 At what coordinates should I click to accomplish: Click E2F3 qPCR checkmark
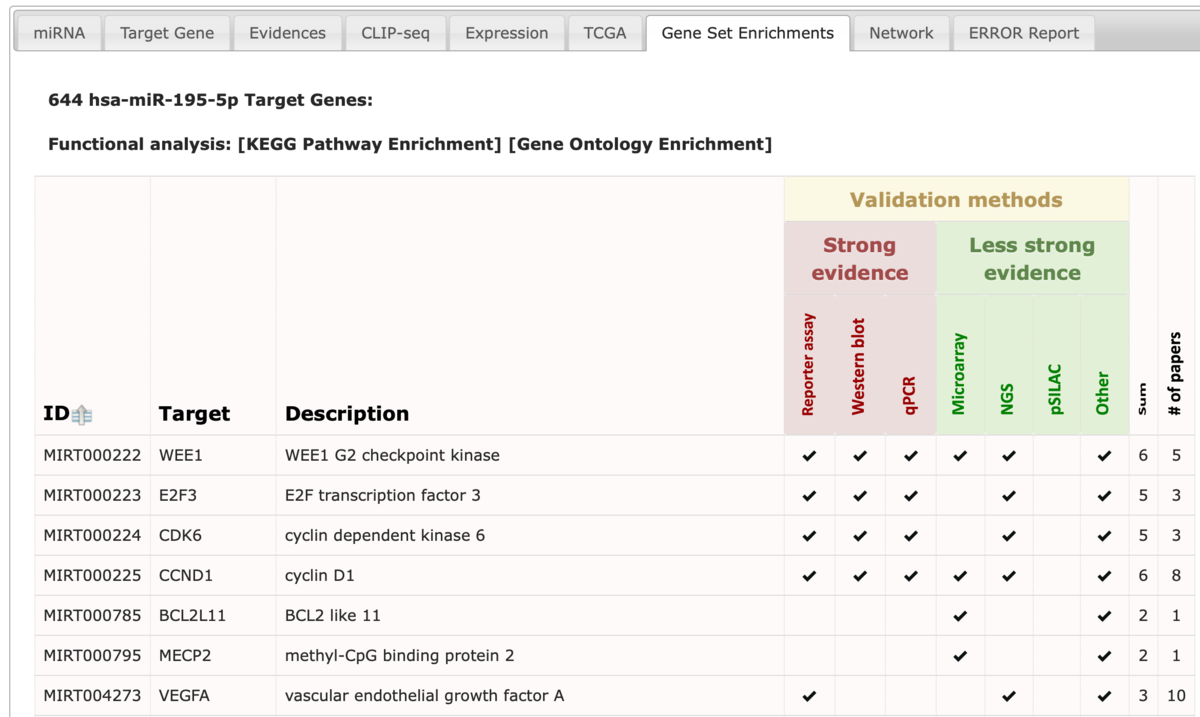910,496
